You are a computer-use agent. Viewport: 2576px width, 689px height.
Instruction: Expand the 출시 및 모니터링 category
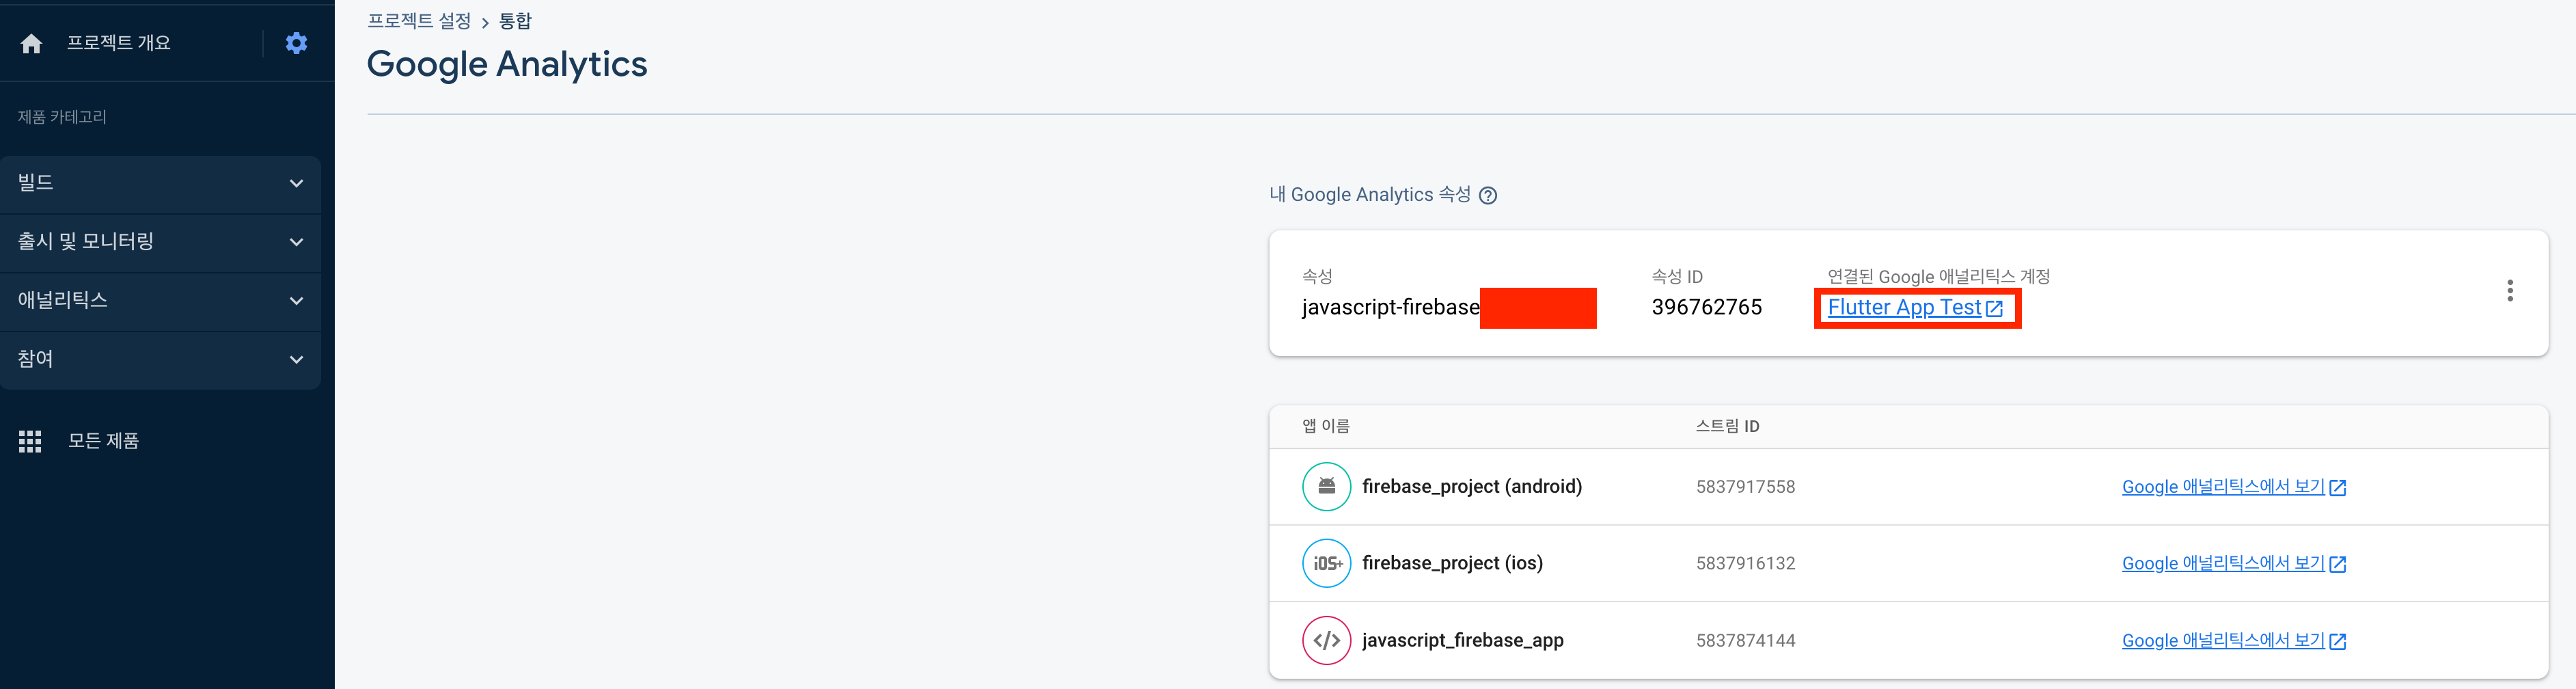pos(160,242)
